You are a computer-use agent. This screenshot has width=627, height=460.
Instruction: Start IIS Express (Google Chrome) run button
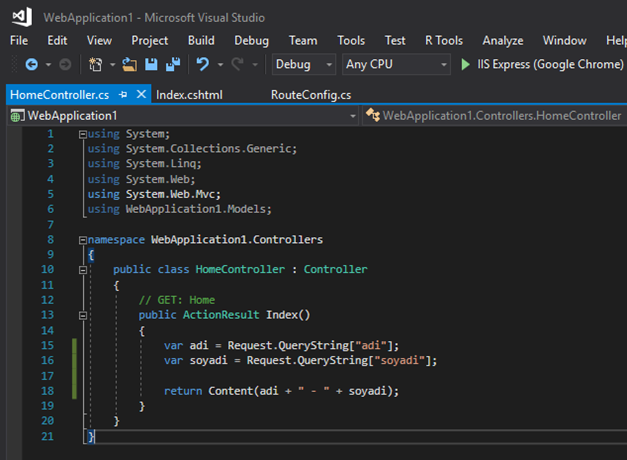pyautogui.click(x=542, y=64)
